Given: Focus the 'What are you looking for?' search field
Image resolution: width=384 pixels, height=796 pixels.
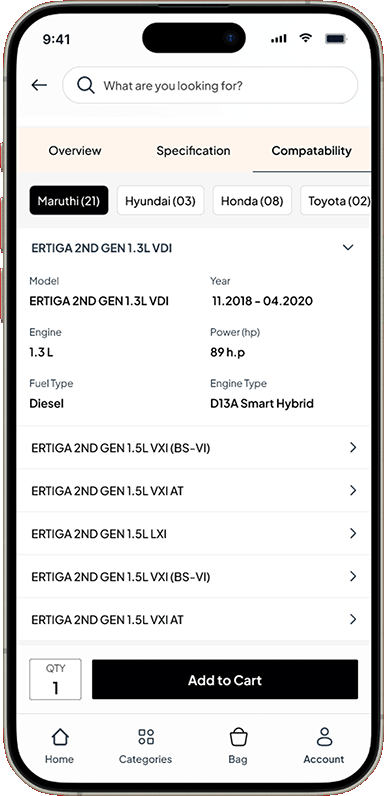Looking at the screenshot, I should tap(210, 85).
